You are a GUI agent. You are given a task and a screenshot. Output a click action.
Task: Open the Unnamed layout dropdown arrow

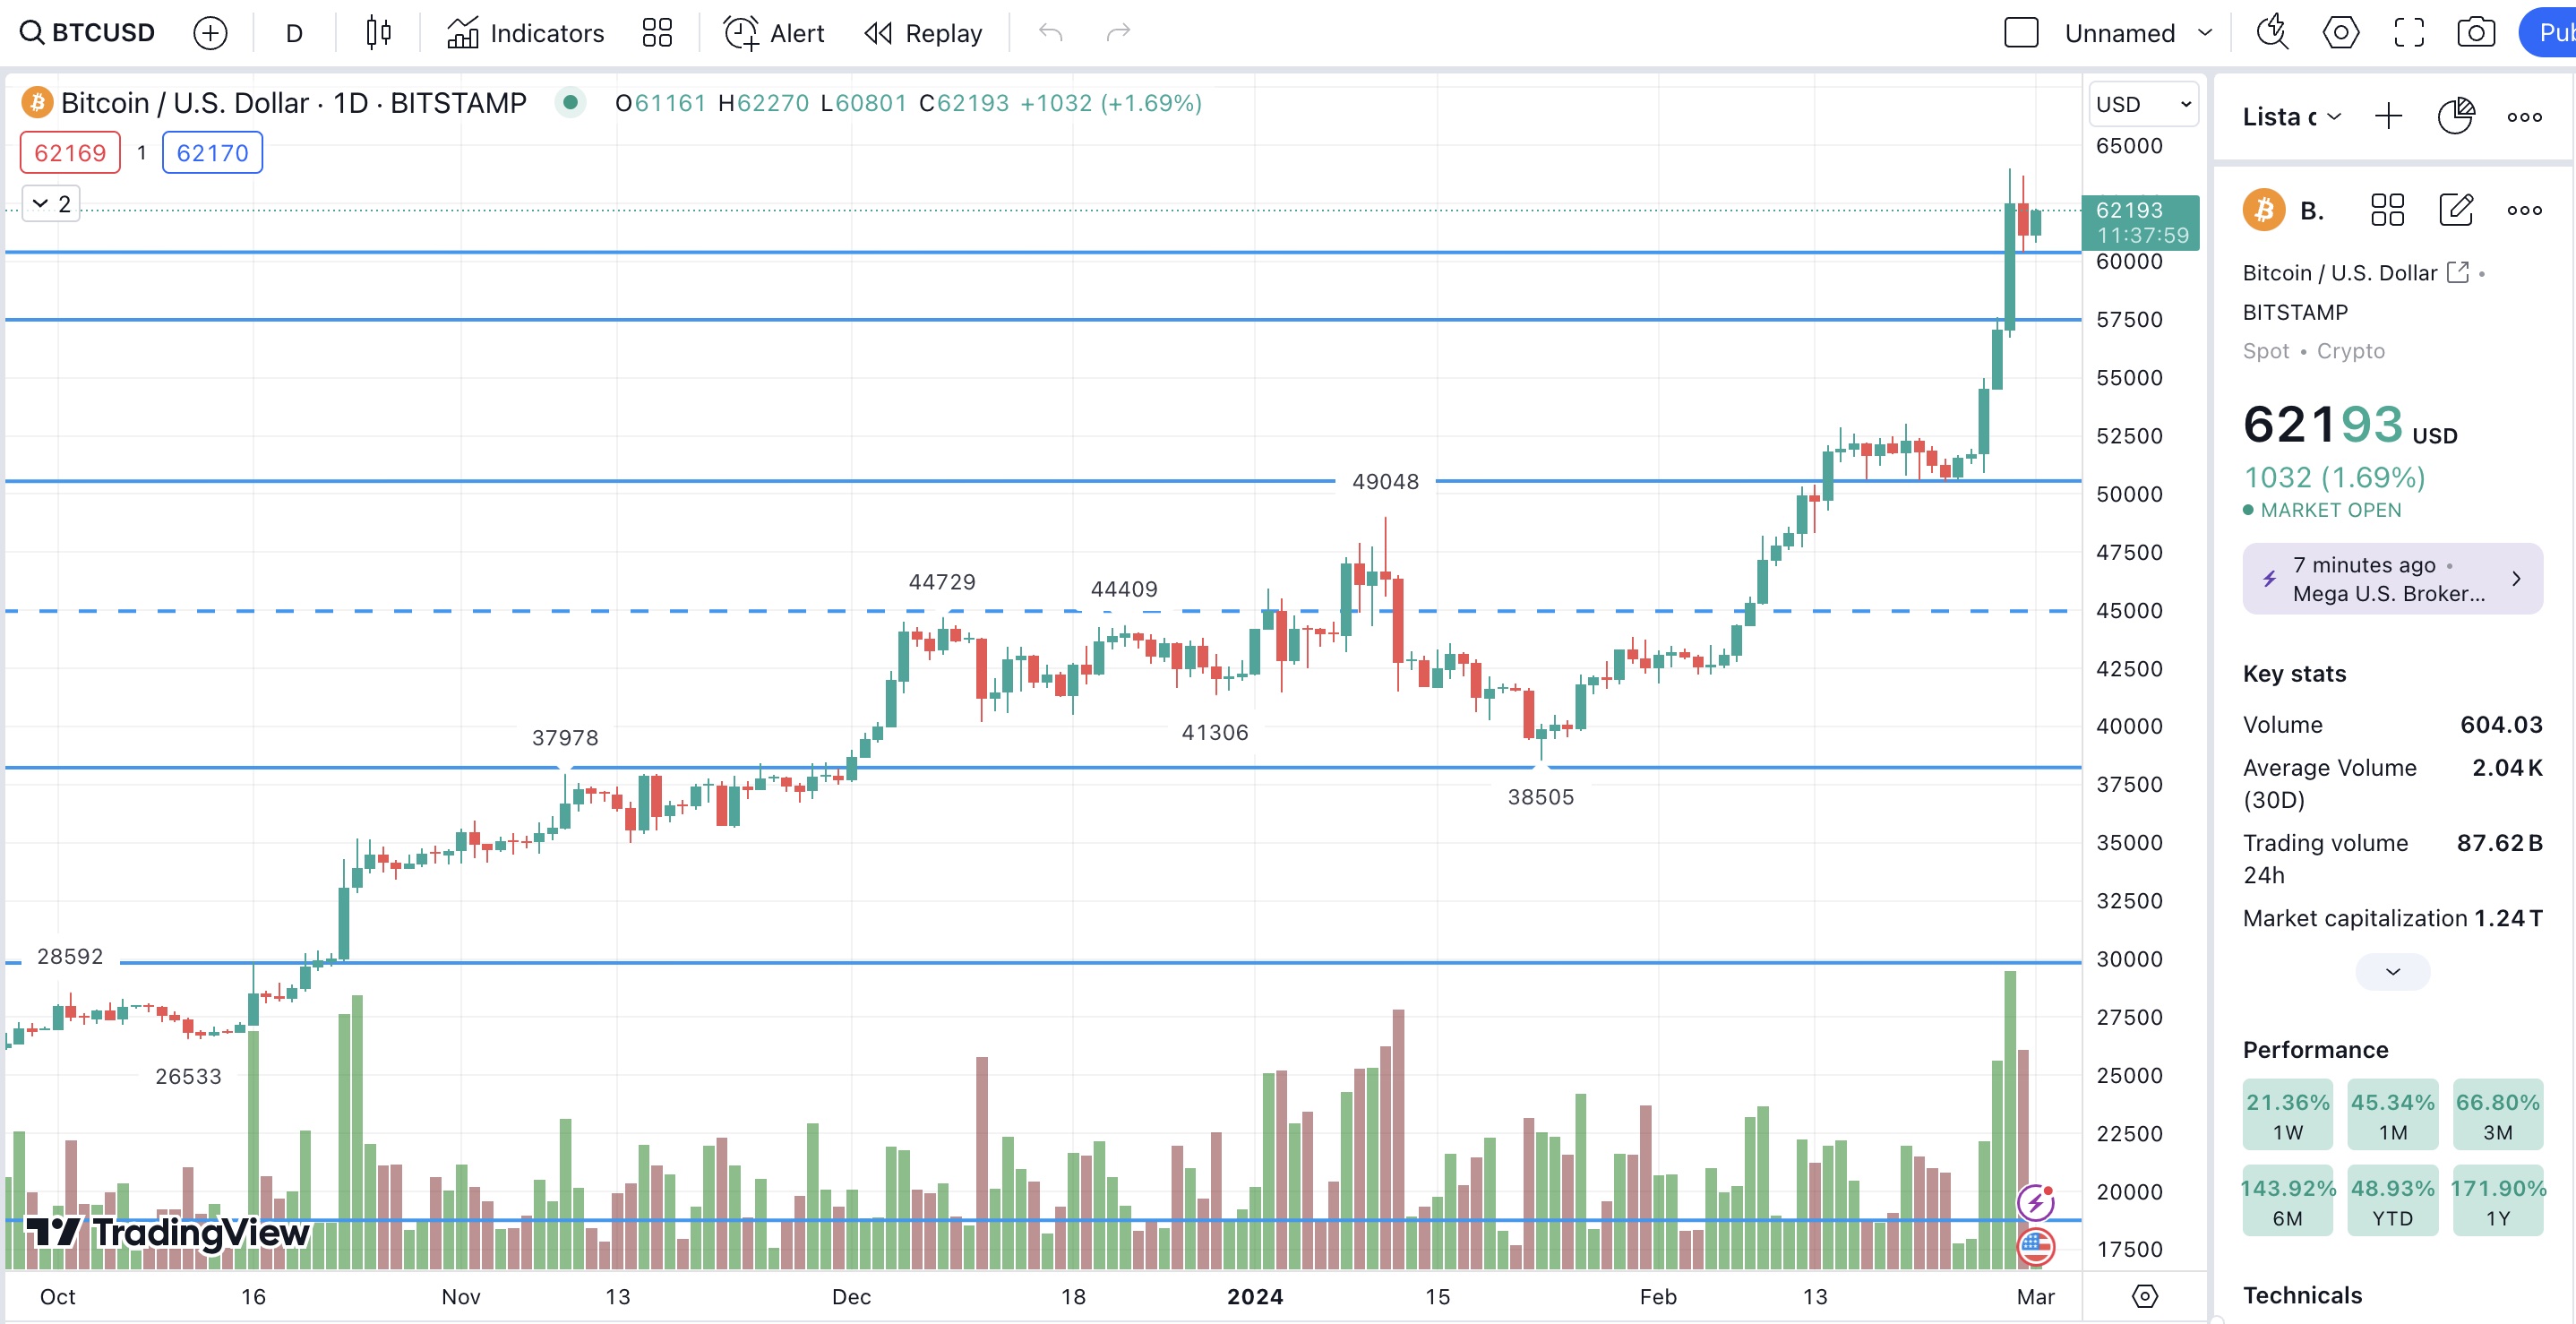pyautogui.click(x=2205, y=33)
